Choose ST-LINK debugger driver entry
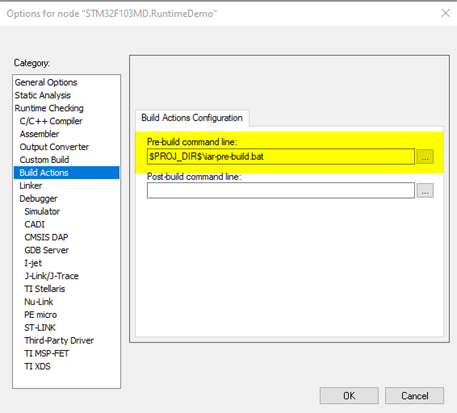This screenshot has width=457, height=413. 40,328
